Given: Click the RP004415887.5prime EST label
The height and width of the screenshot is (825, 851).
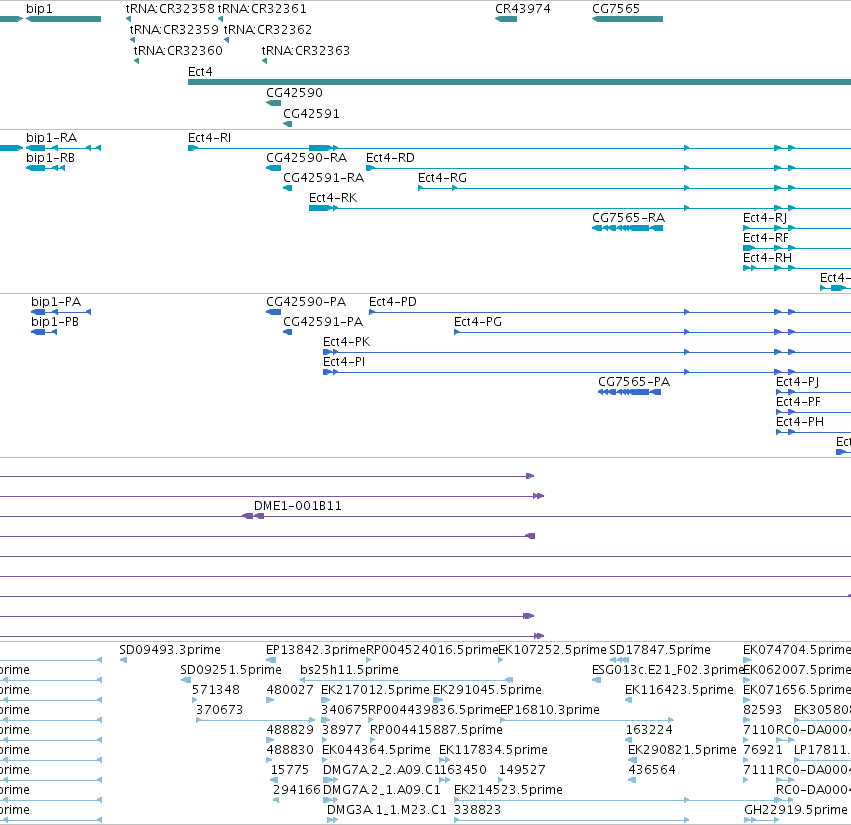Looking at the screenshot, I should pos(436,730).
